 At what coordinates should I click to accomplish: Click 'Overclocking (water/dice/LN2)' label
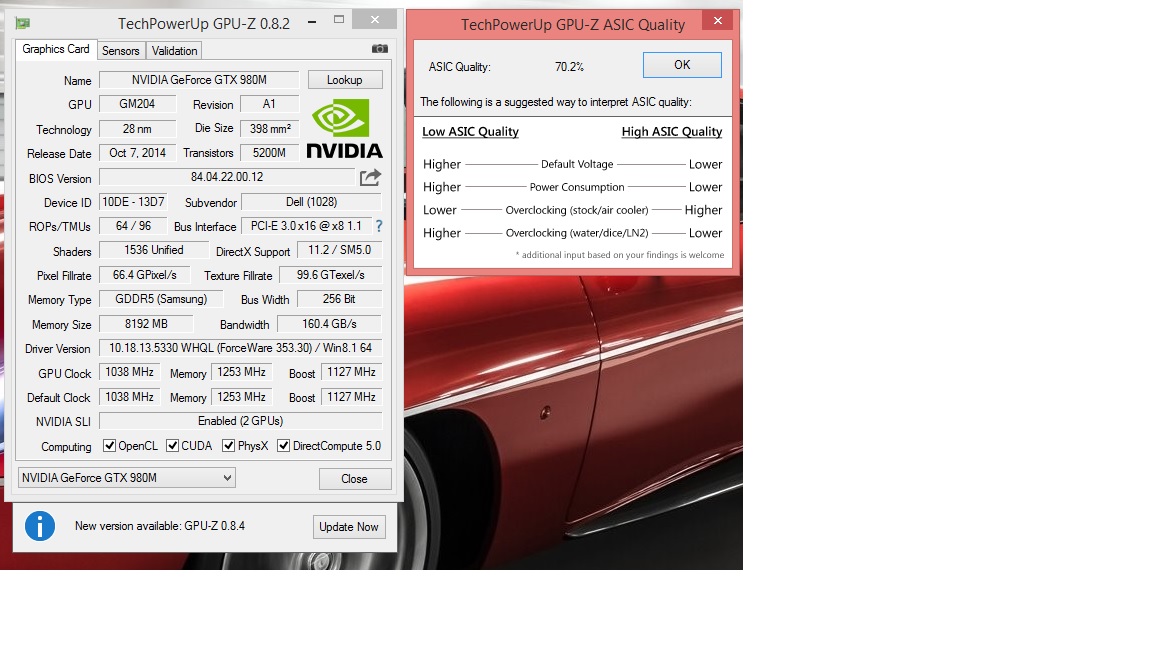(577, 233)
